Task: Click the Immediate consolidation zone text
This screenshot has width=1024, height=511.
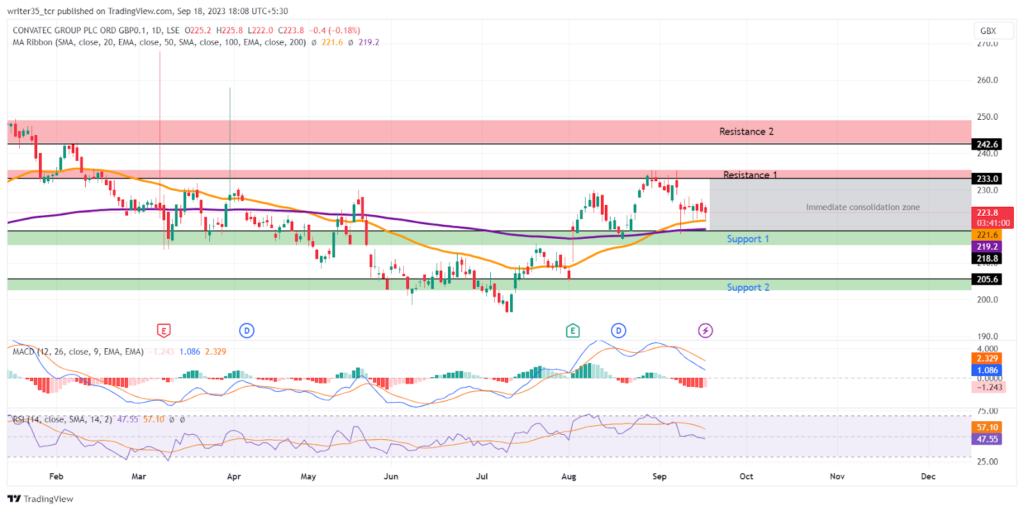Action: (x=863, y=206)
